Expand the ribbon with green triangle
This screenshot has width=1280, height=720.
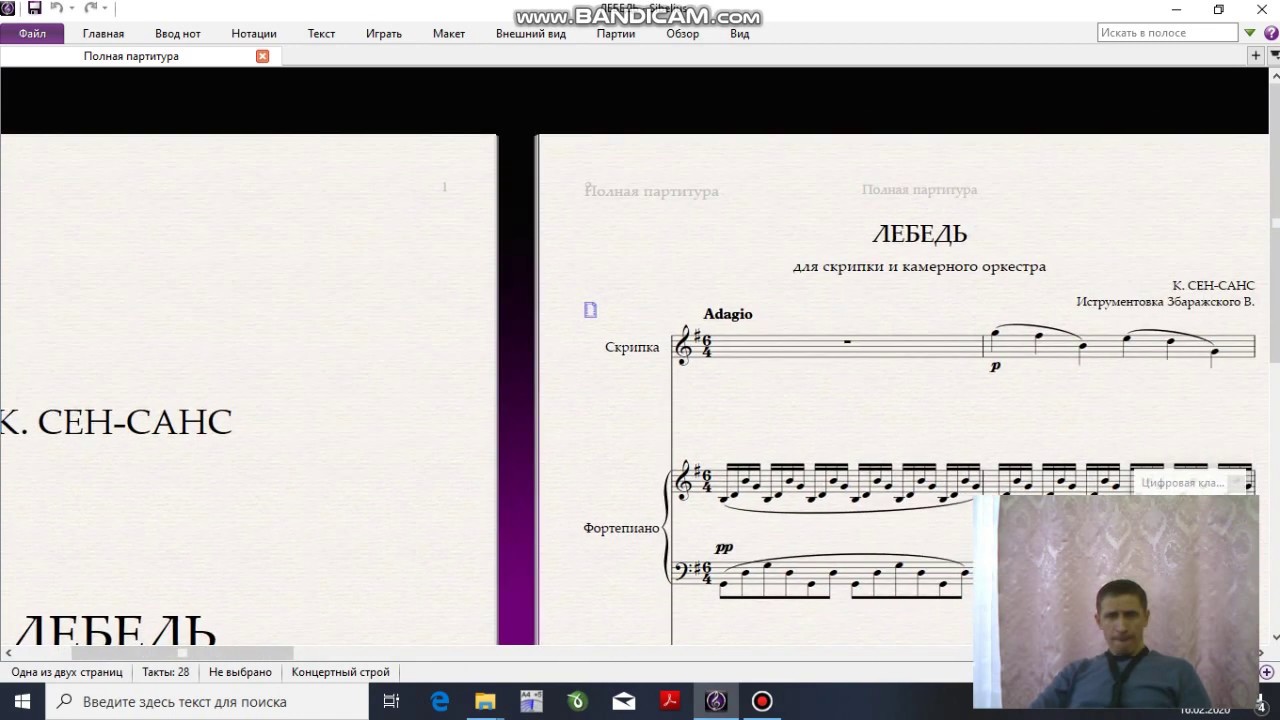pos(1250,33)
